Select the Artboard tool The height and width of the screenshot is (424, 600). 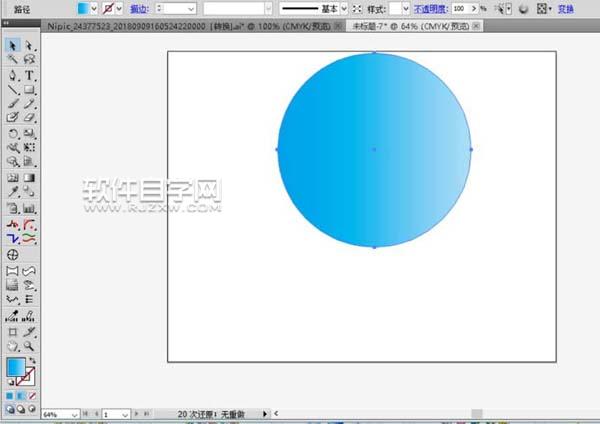pyautogui.click(x=13, y=332)
